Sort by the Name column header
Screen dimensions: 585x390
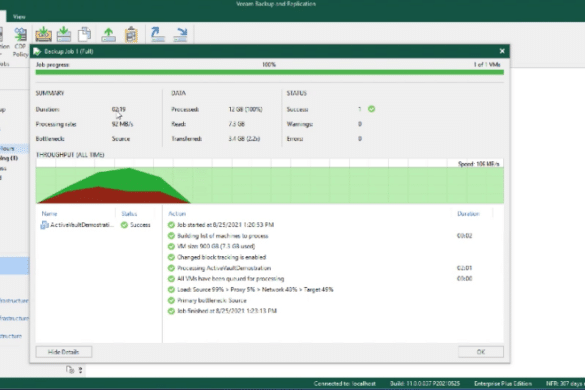[x=49, y=214]
